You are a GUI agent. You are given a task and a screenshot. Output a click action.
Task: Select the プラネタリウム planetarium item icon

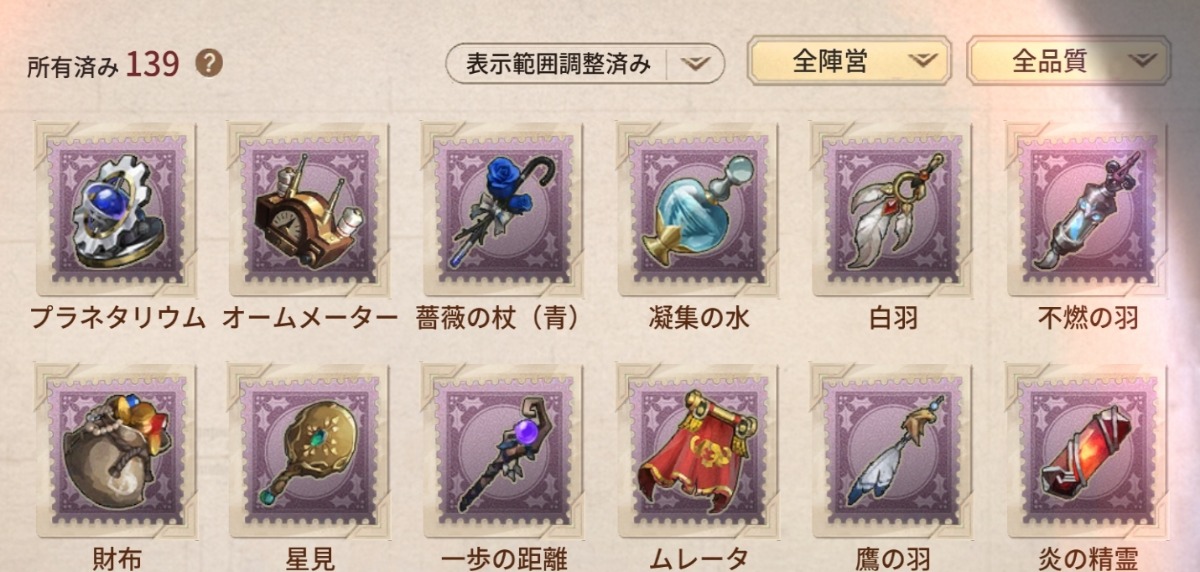(117, 210)
